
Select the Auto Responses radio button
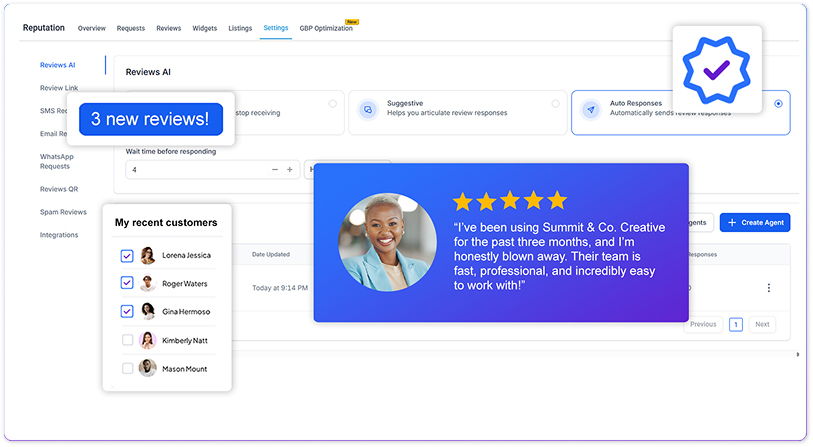(778, 103)
